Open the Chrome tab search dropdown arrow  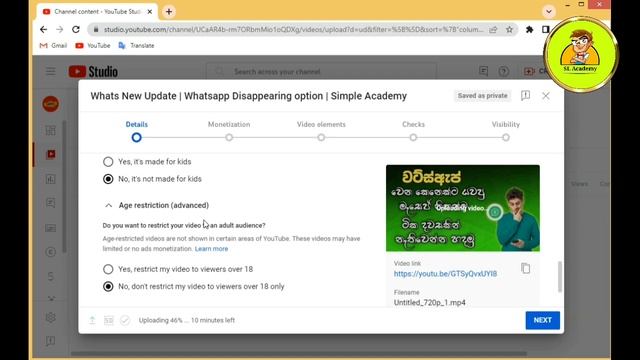point(549,11)
